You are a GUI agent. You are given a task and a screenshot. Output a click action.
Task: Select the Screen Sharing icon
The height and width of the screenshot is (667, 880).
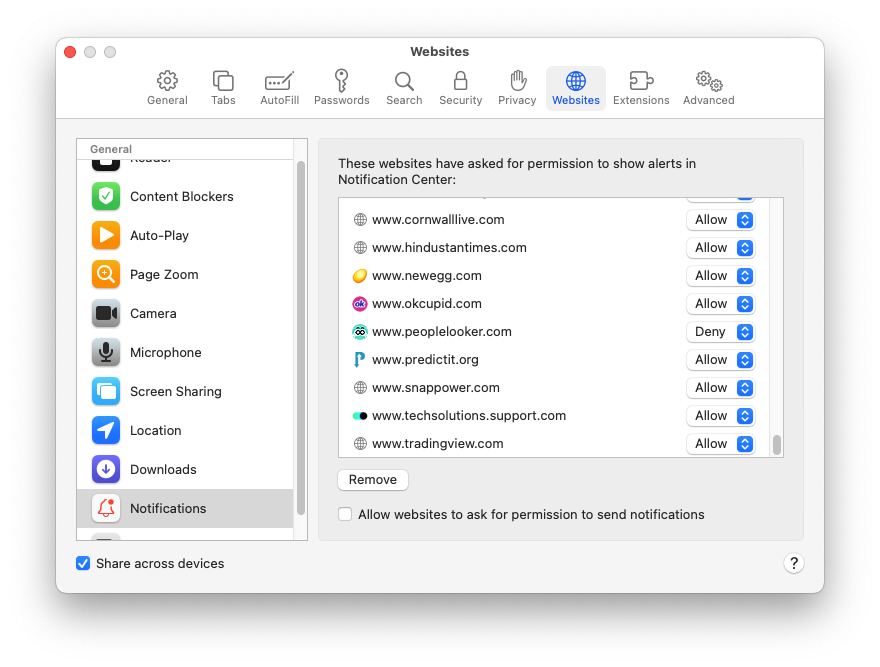[x=106, y=391]
